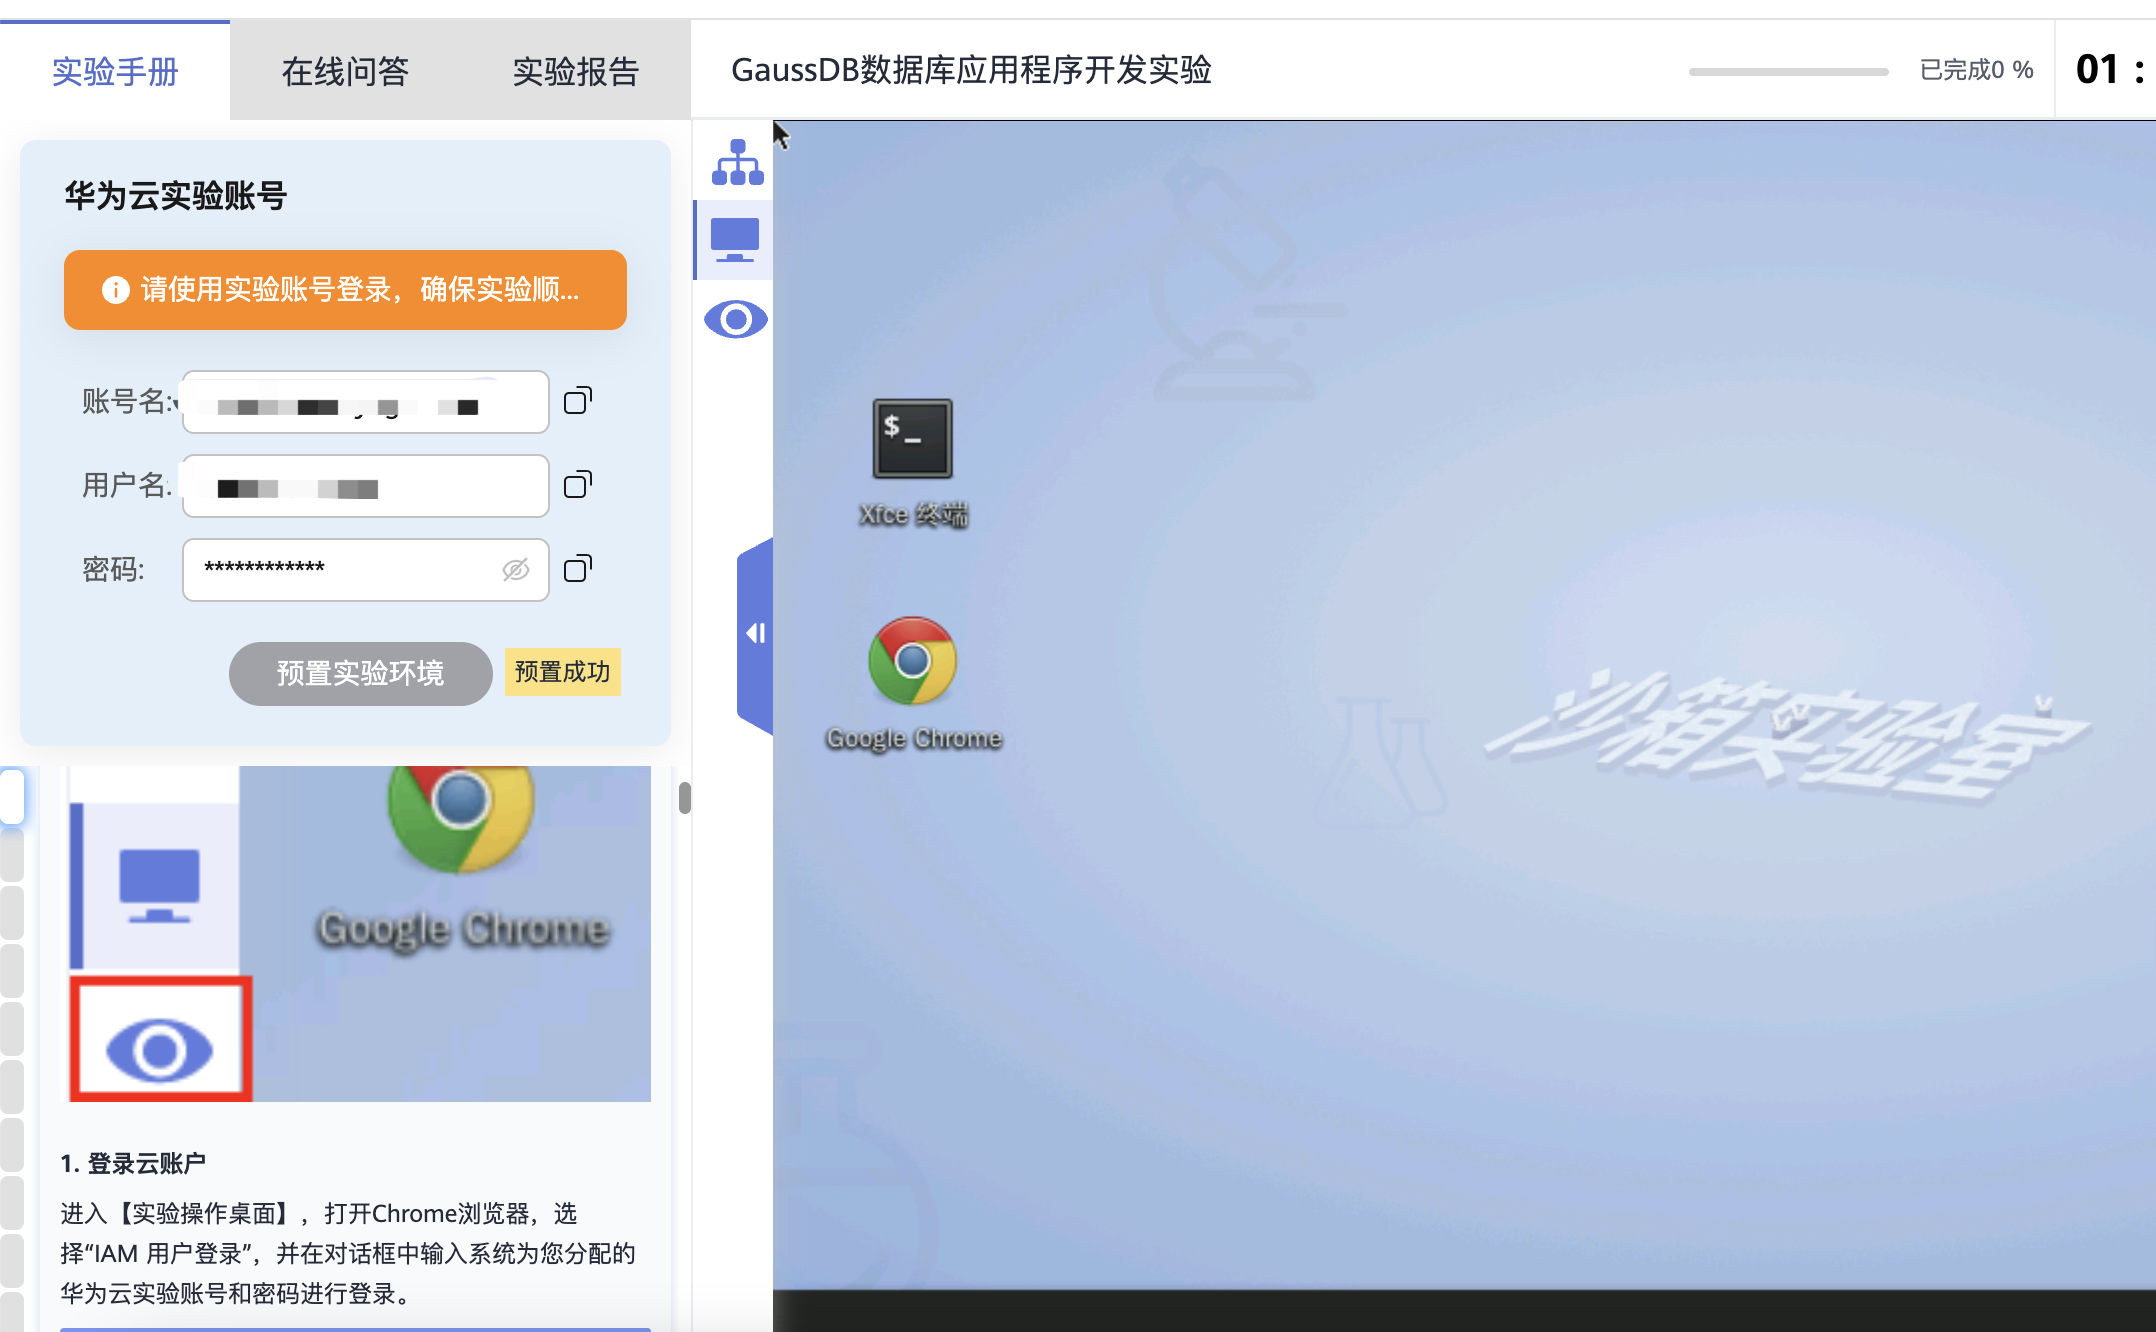Screen dimensions: 2156x1332
Task: Open the Xfce terminal desktop icon
Action: tap(912, 440)
